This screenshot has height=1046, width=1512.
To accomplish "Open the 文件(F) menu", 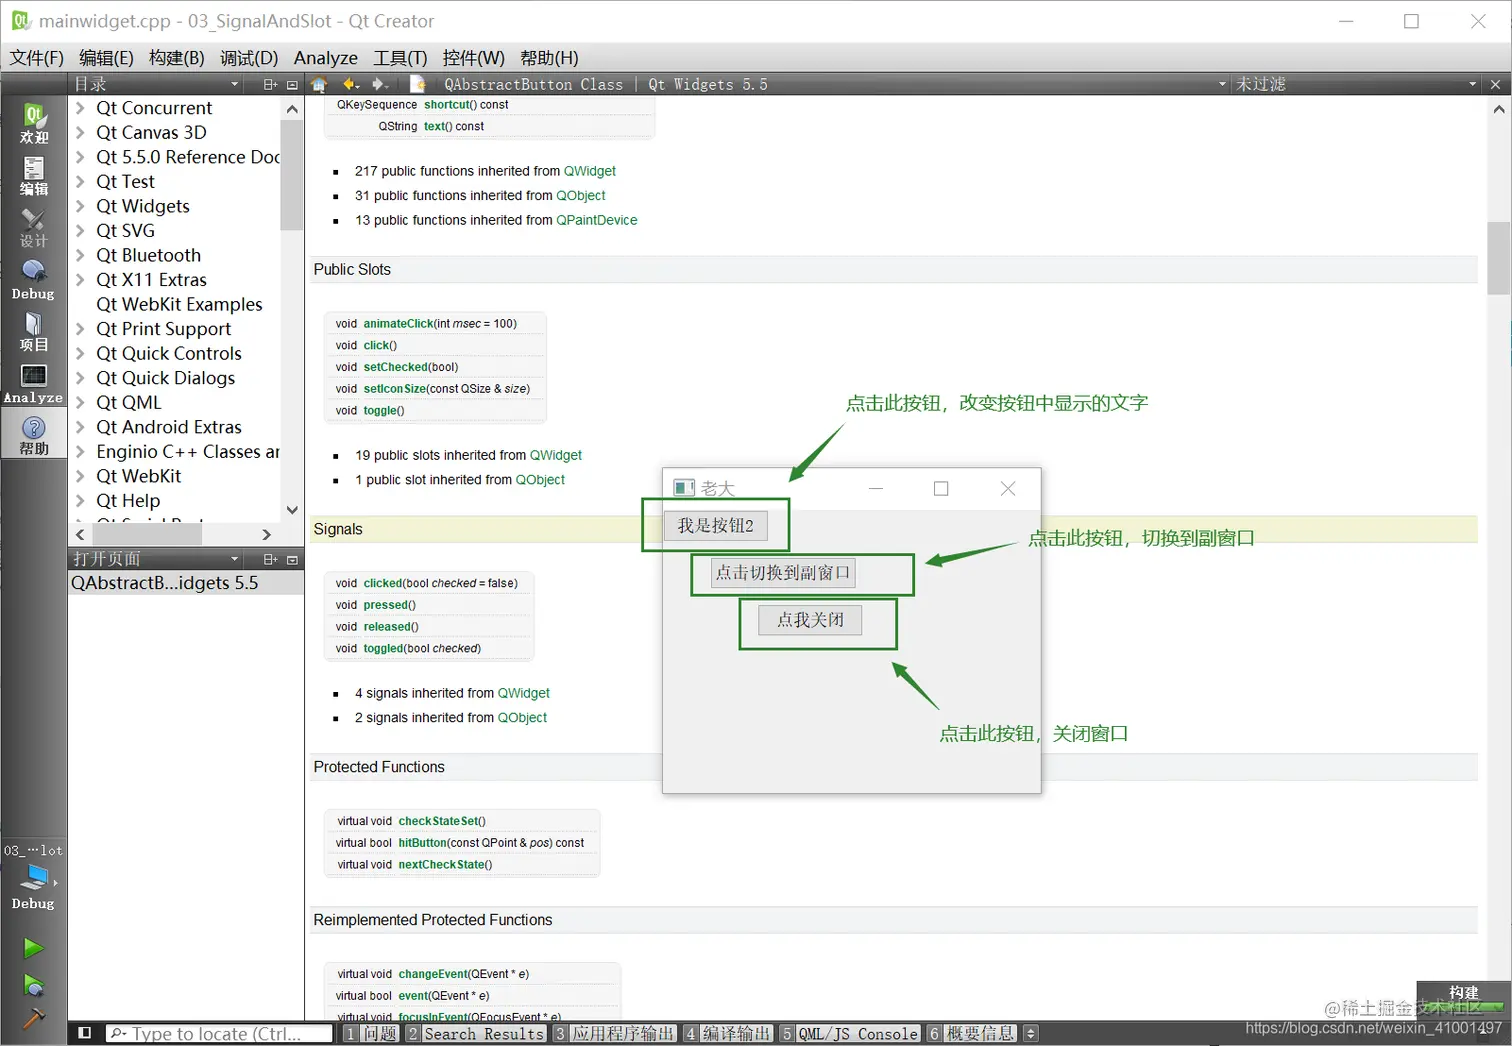I will point(36,58).
